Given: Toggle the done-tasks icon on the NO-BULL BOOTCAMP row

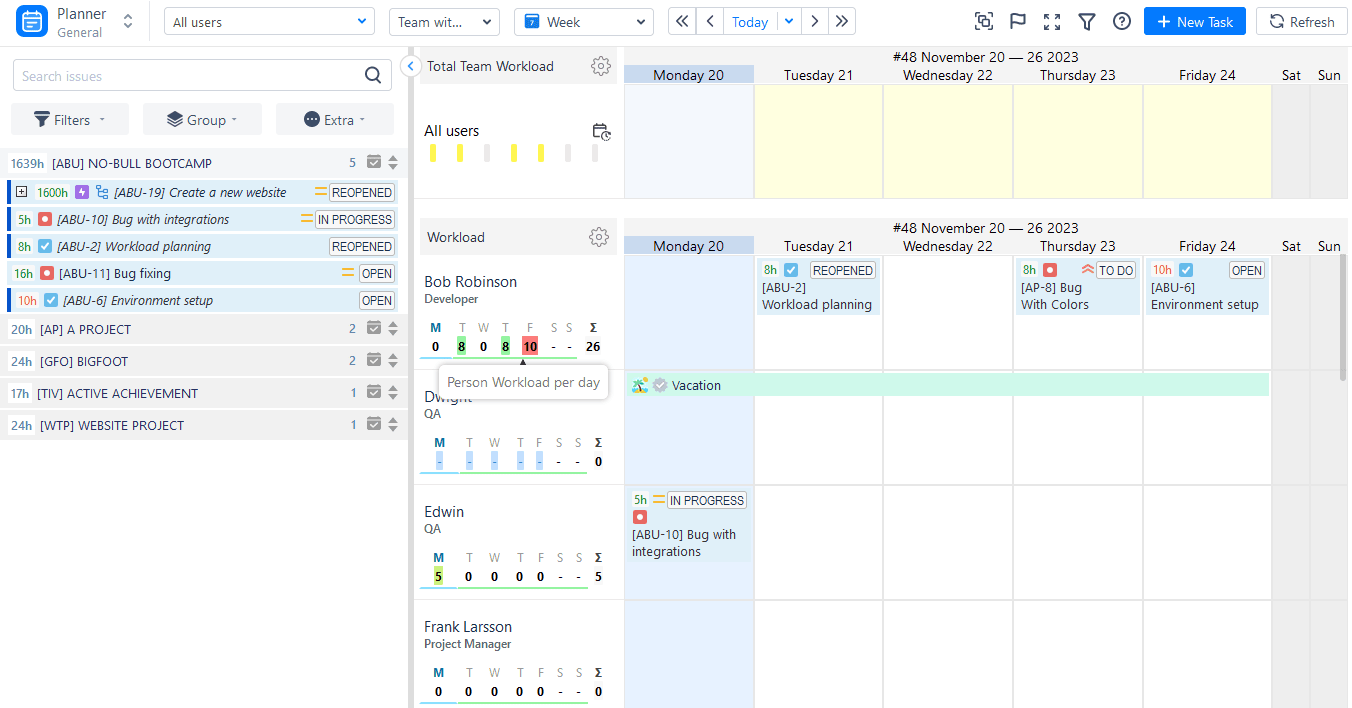Looking at the screenshot, I should [374, 162].
